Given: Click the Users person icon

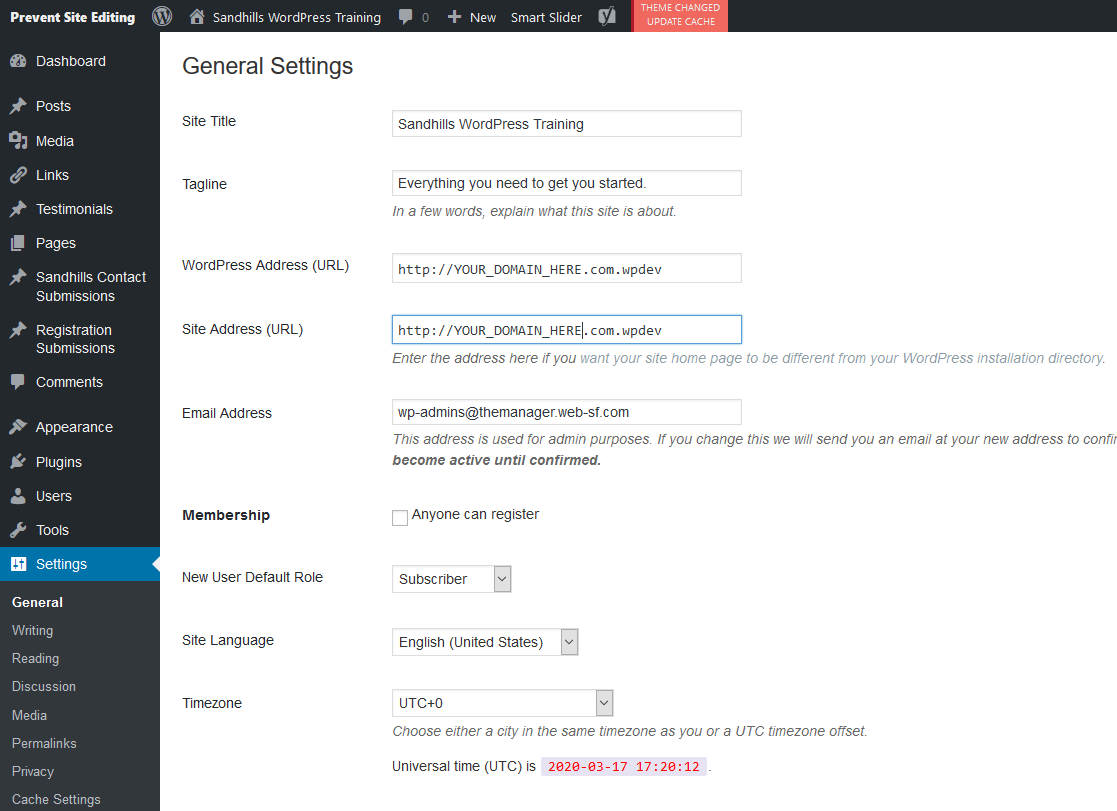Looking at the screenshot, I should click(19, 496).
